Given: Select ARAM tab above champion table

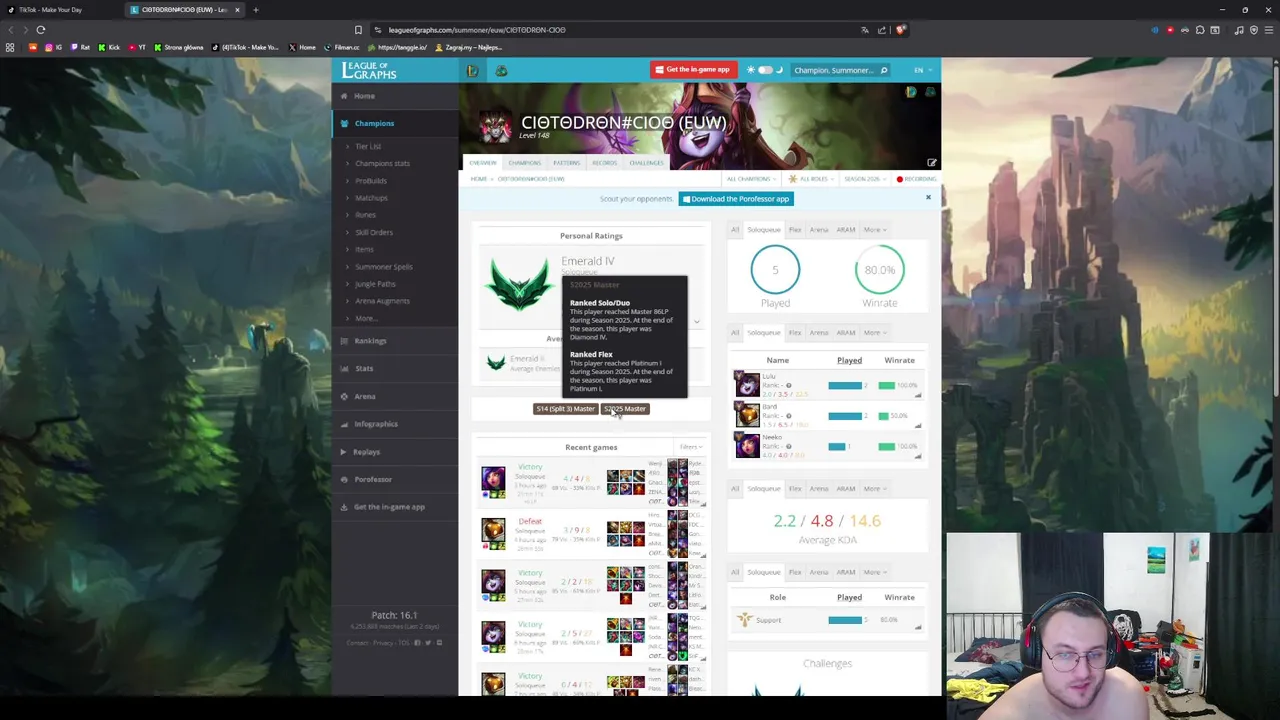Looking at the screenshot, I should coord(846,333).
